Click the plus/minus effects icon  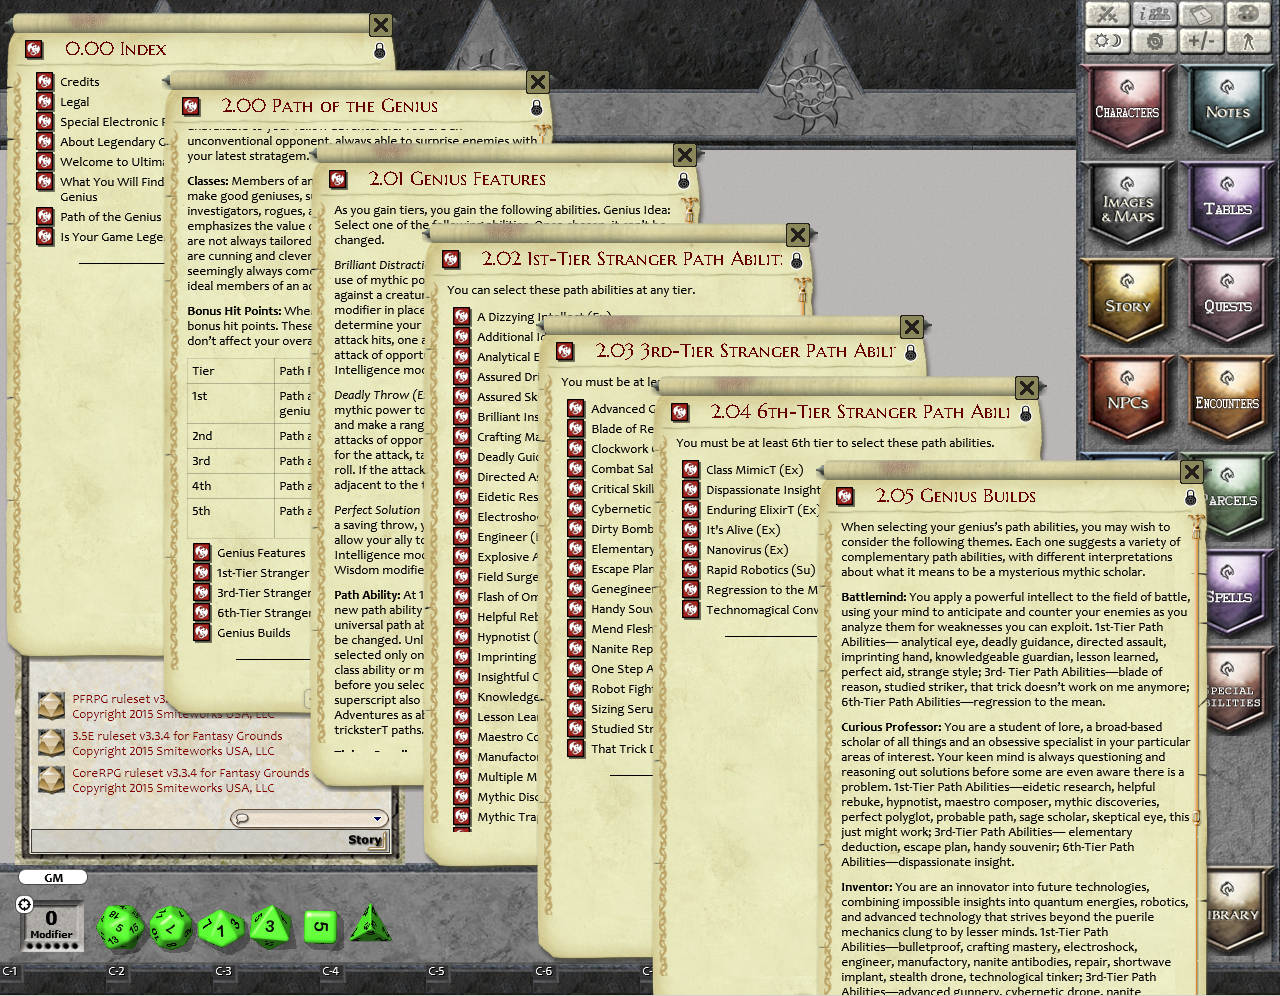[1202, 41]
